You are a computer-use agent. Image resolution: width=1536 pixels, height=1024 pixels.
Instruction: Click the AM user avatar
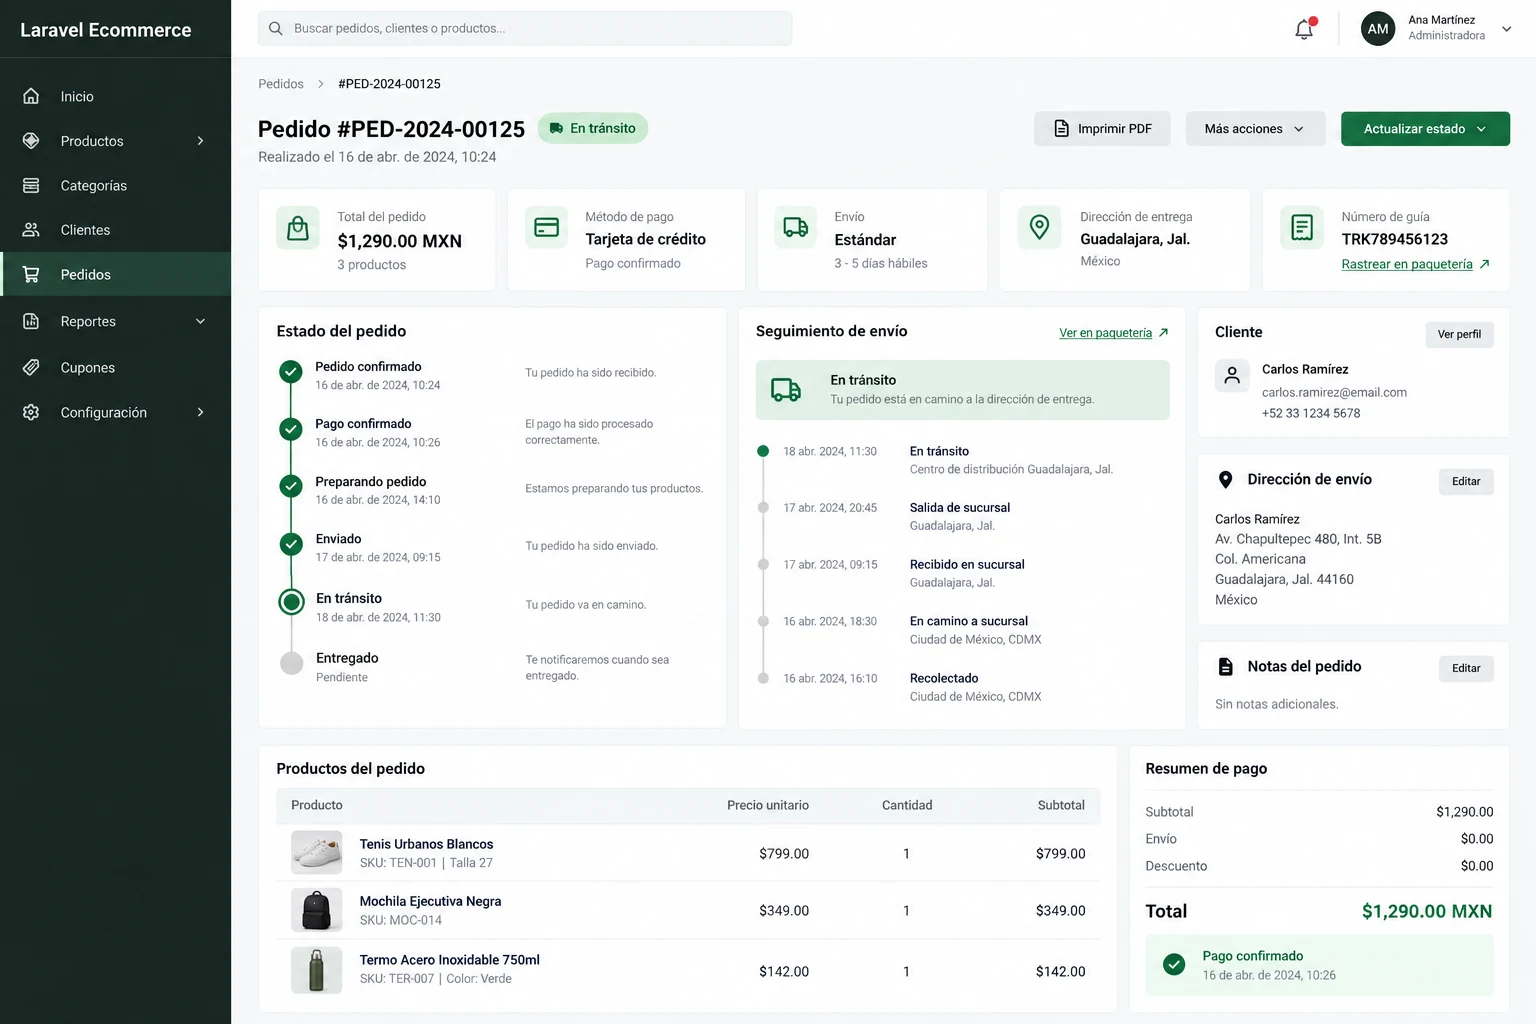(1378, 29)
